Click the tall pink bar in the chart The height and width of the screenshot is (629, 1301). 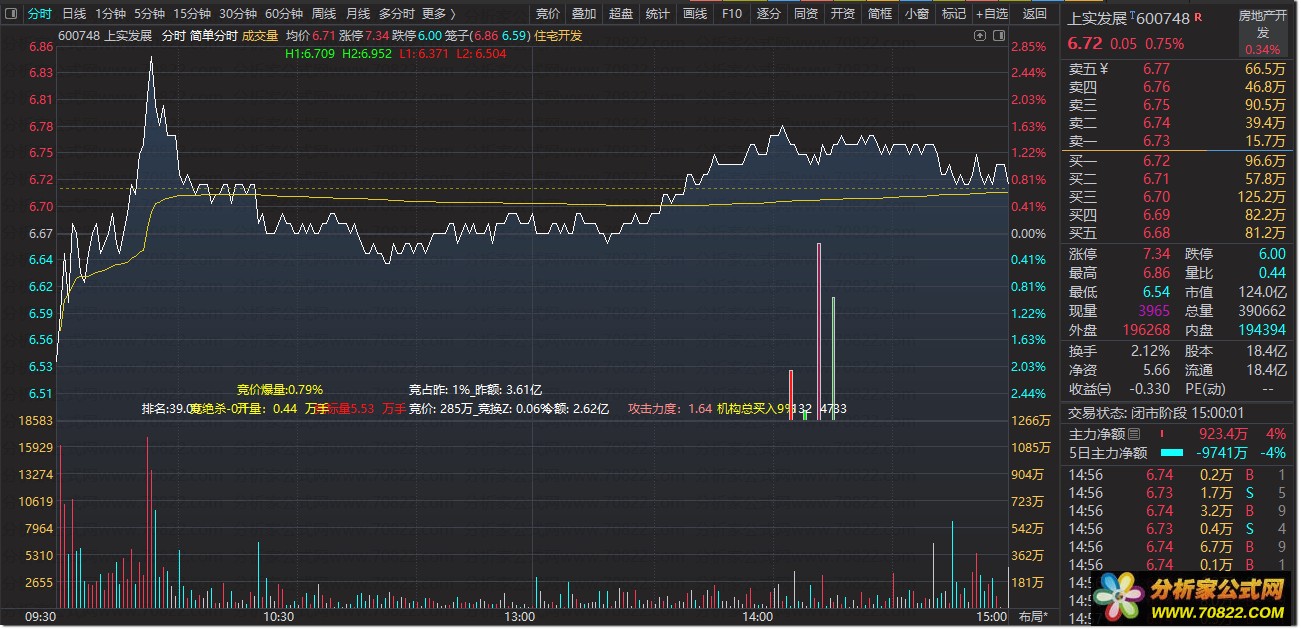(x=819, y=331)
